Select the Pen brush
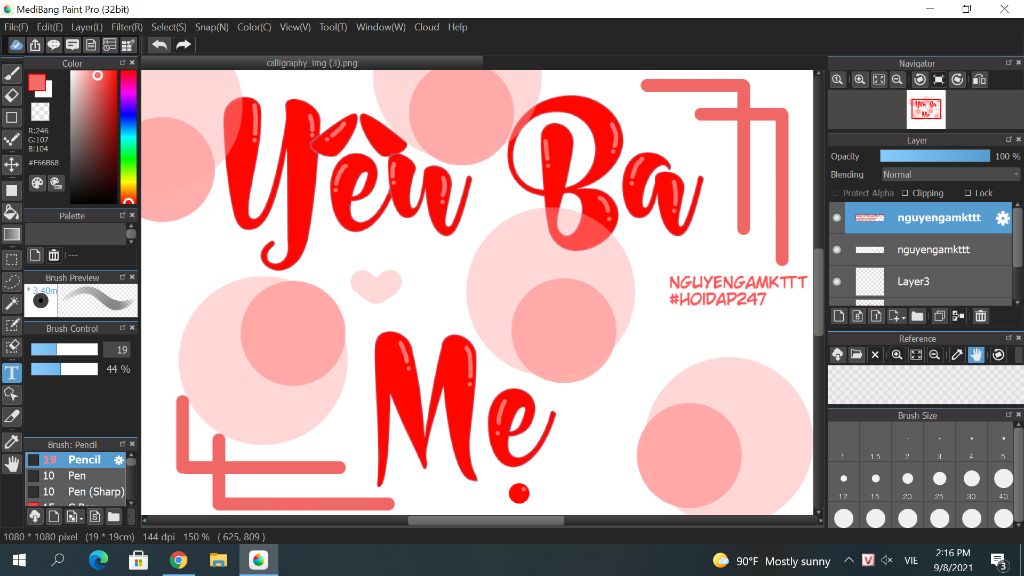Screen dimensions: 1024x576 point(76,475)
